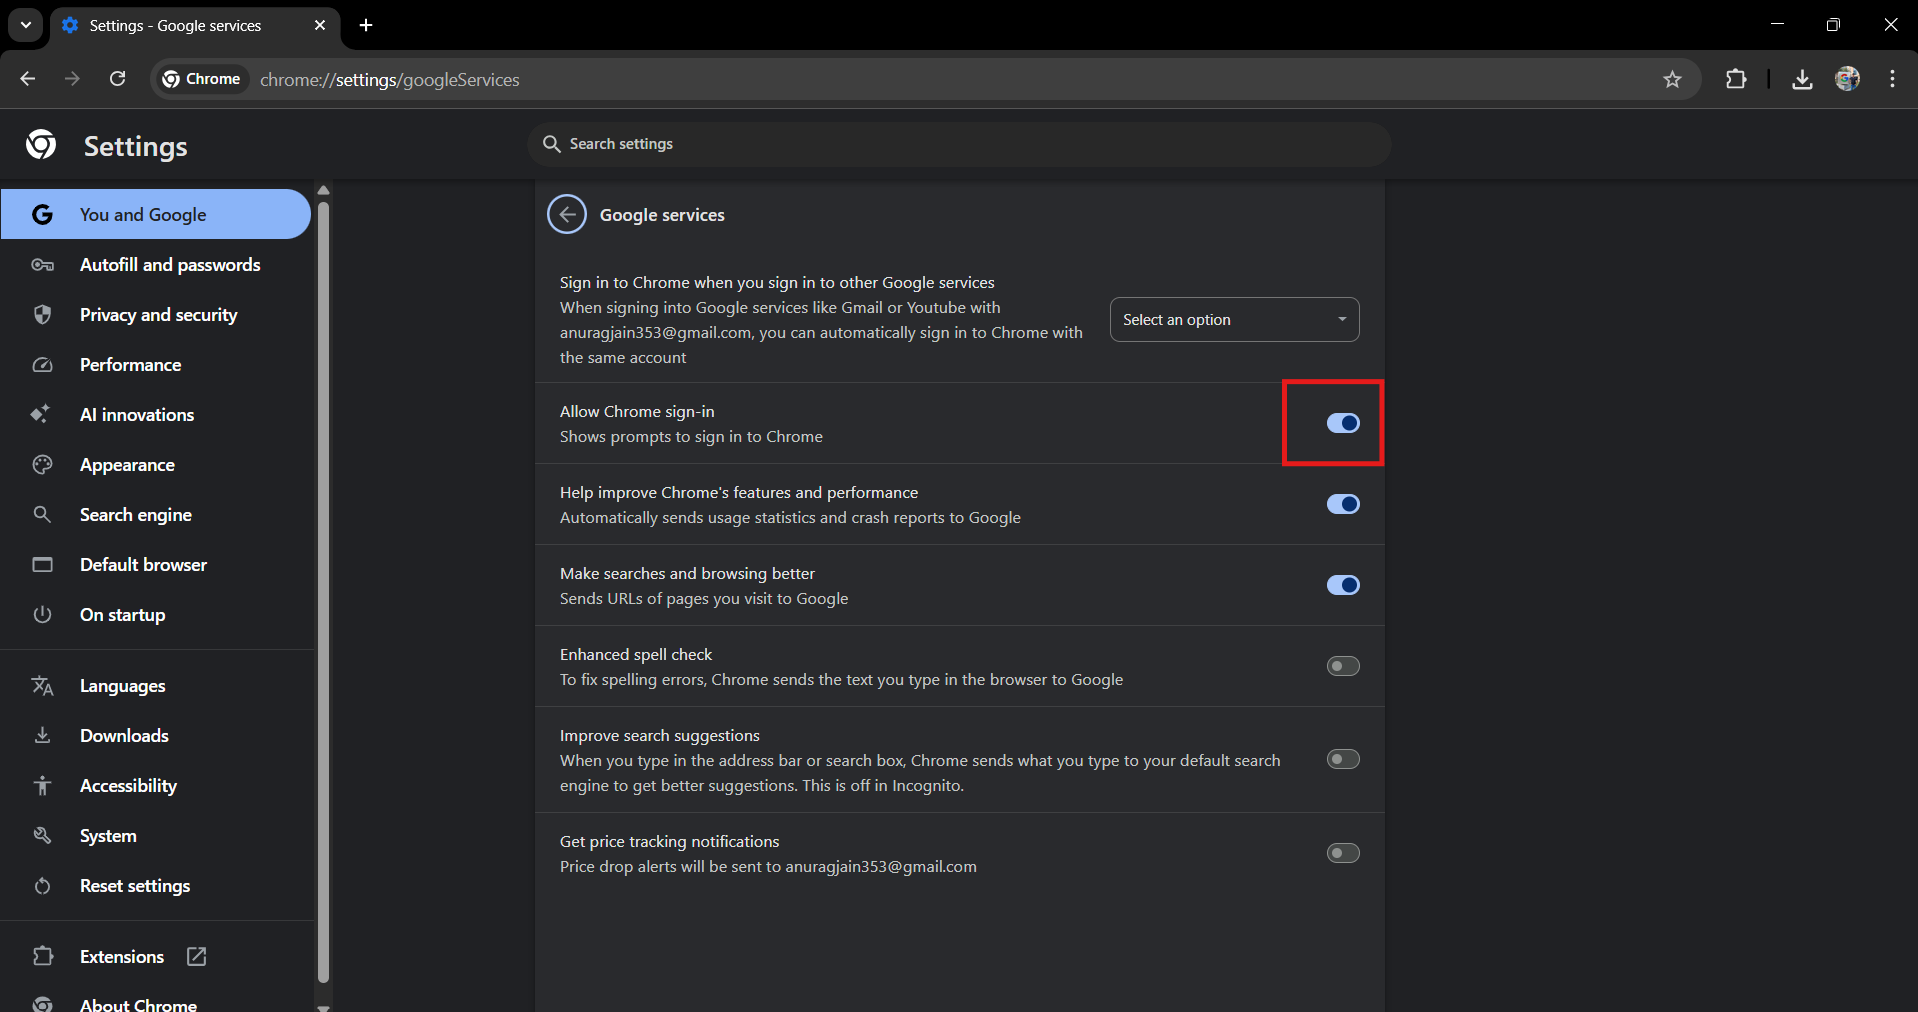Open the Customize and control Chrome menu
Viewport: 1918px width, 1012px height.
(x=1892, y=79)
